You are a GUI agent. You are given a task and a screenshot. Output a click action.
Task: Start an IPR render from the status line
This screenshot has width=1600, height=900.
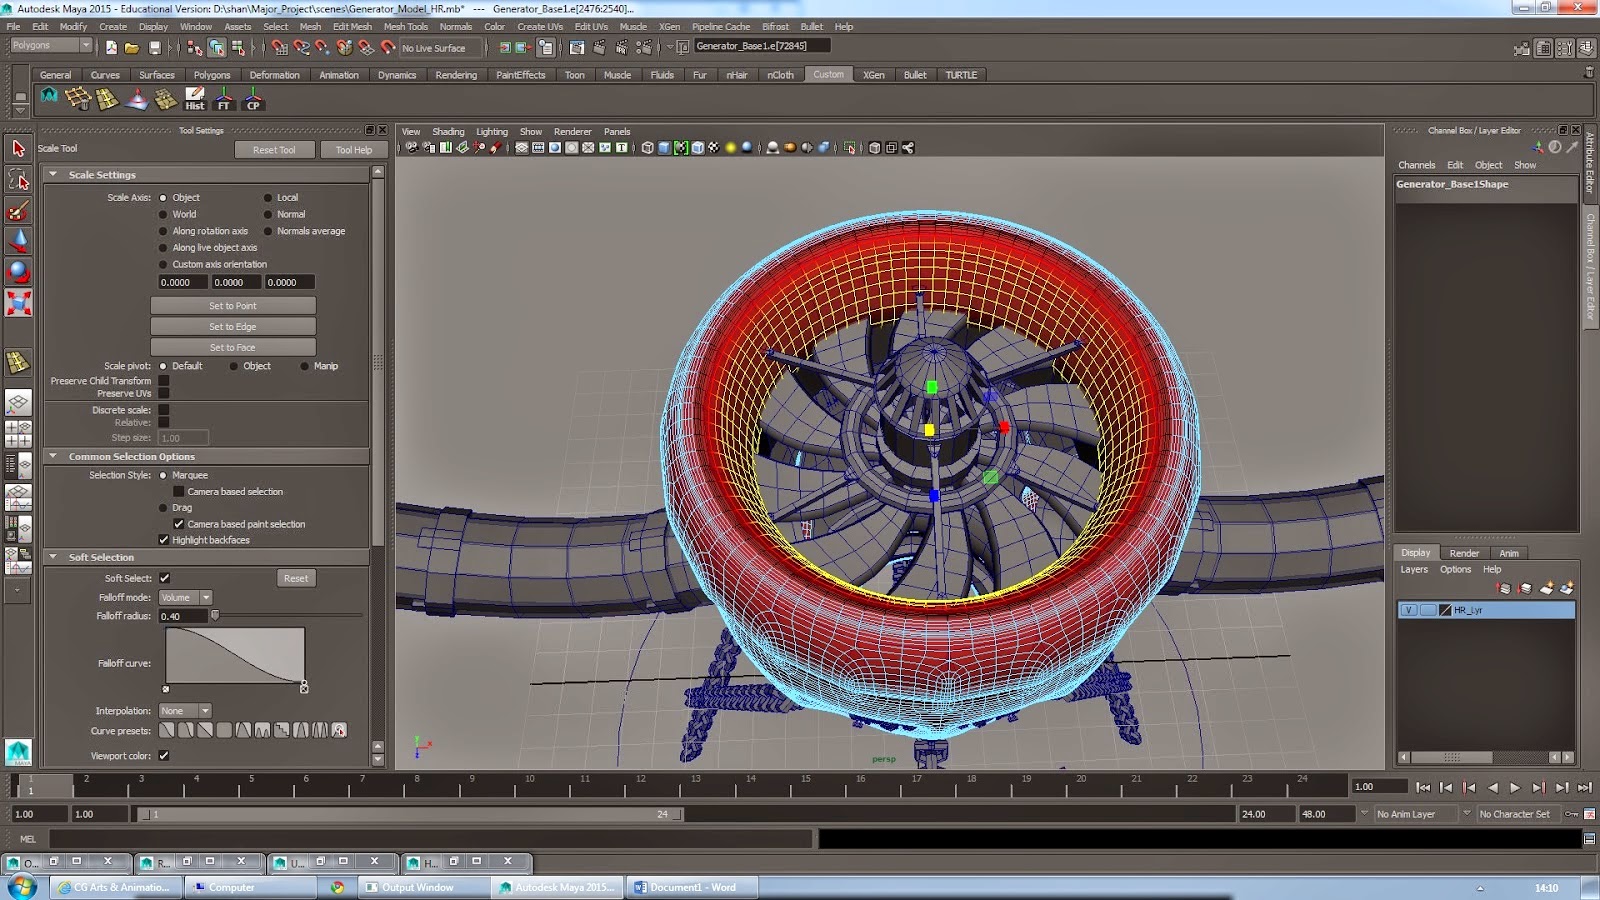[621, 47]
